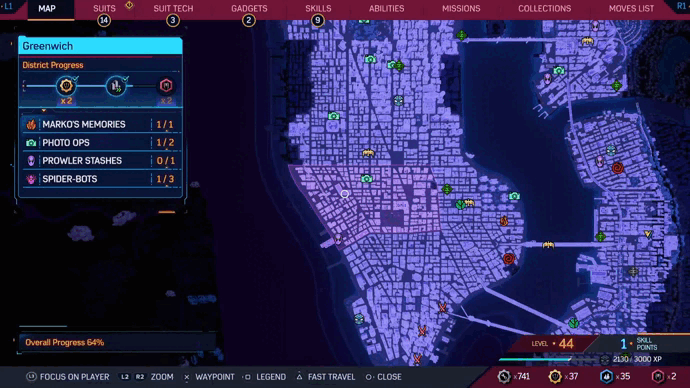Select the Photo Ops row
Image resolution: width=690 pixels, height=388 pixels.
(101, 143)
